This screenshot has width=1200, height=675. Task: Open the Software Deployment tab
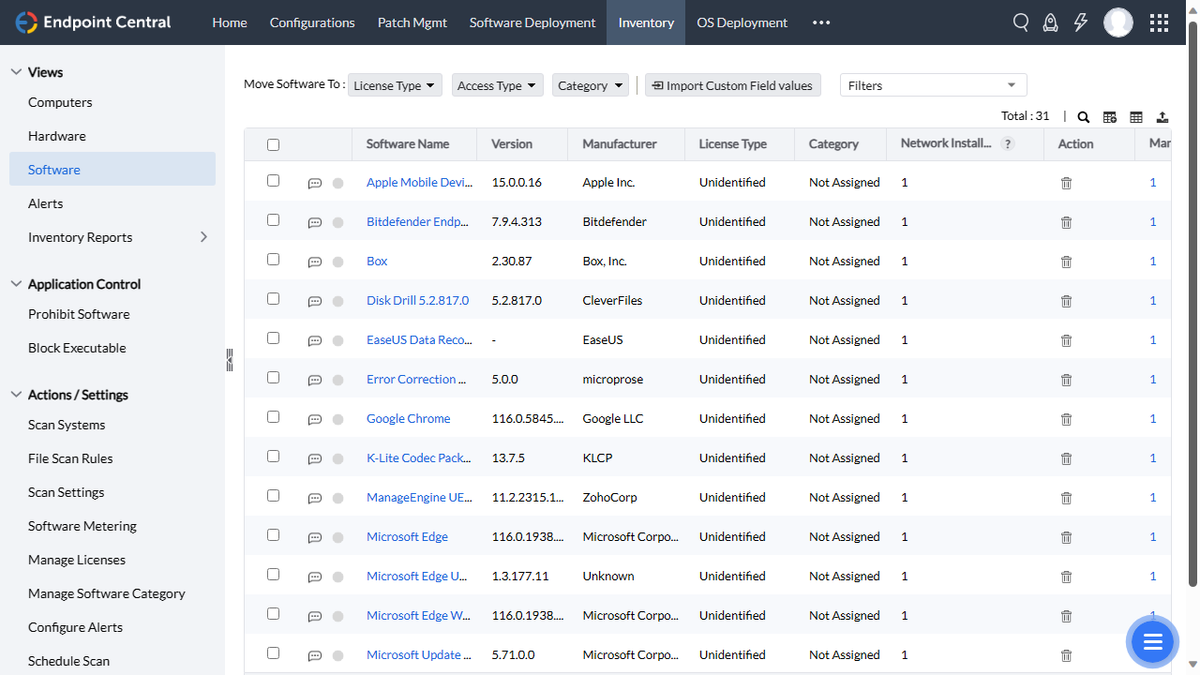[x=532, y=23]
